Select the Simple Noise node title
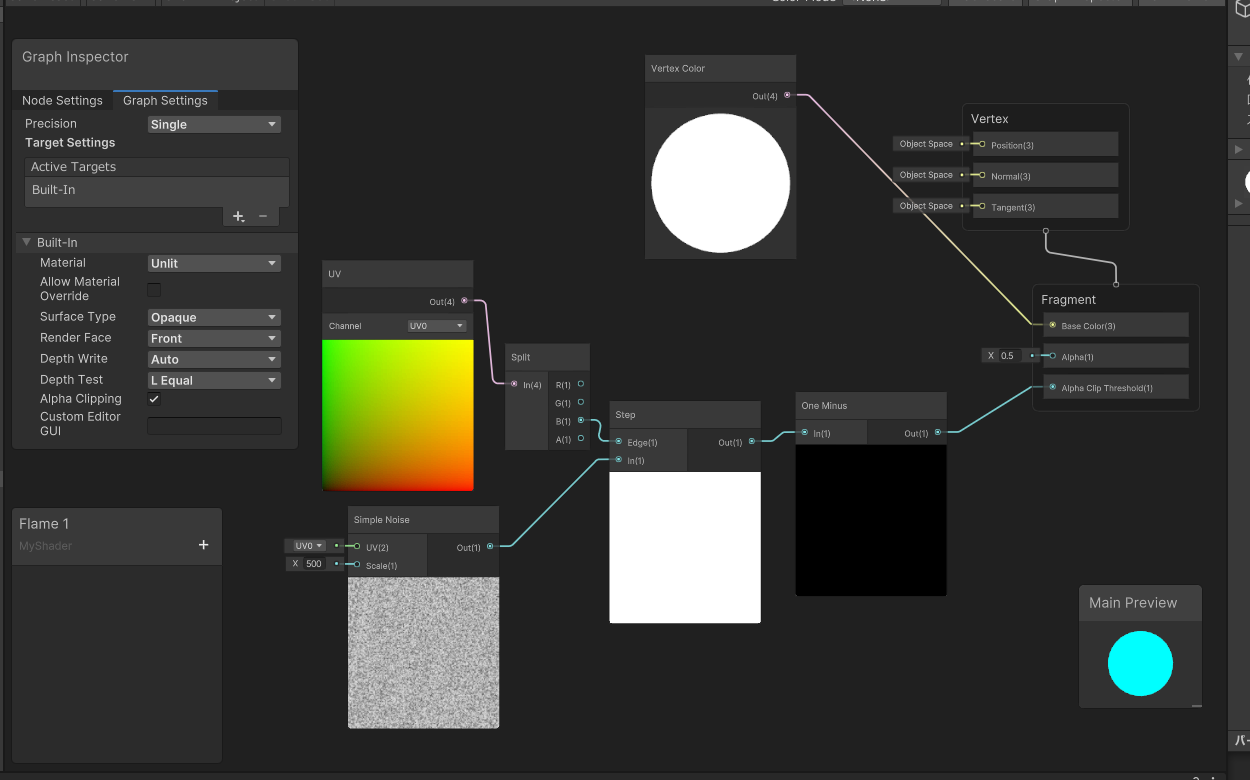This screenshot has height=780, width=1250. [x=382, y=520]
